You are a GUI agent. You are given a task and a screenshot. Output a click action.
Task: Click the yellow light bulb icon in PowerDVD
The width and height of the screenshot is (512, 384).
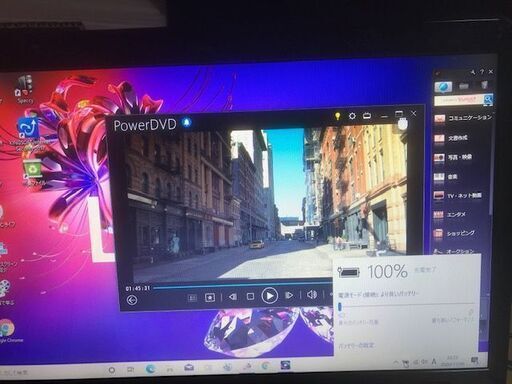pyautogui.click(x=338, y=116)
